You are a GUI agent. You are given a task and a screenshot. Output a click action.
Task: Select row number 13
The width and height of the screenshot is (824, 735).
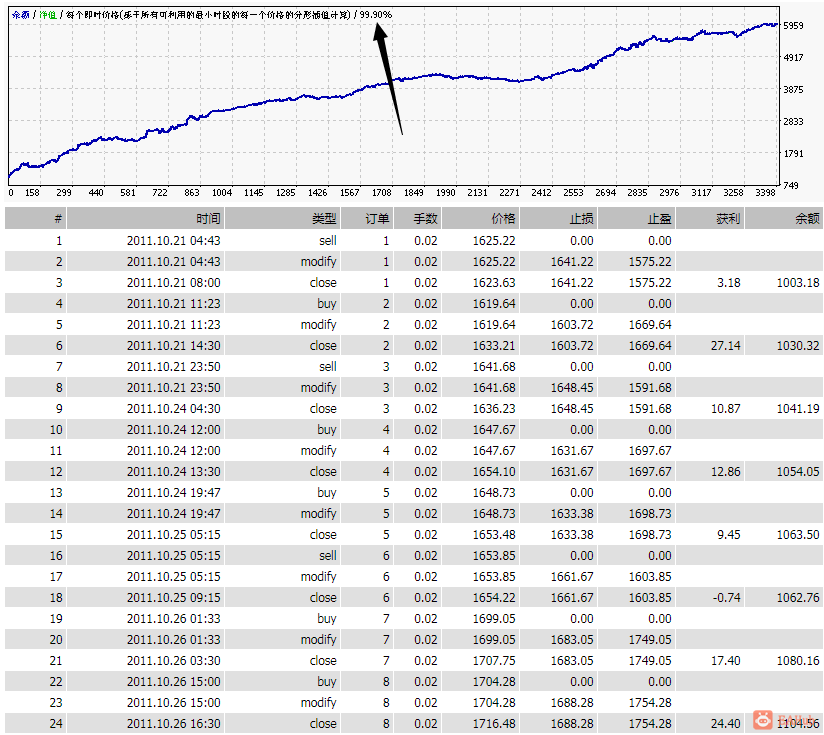tap(56, 493)
